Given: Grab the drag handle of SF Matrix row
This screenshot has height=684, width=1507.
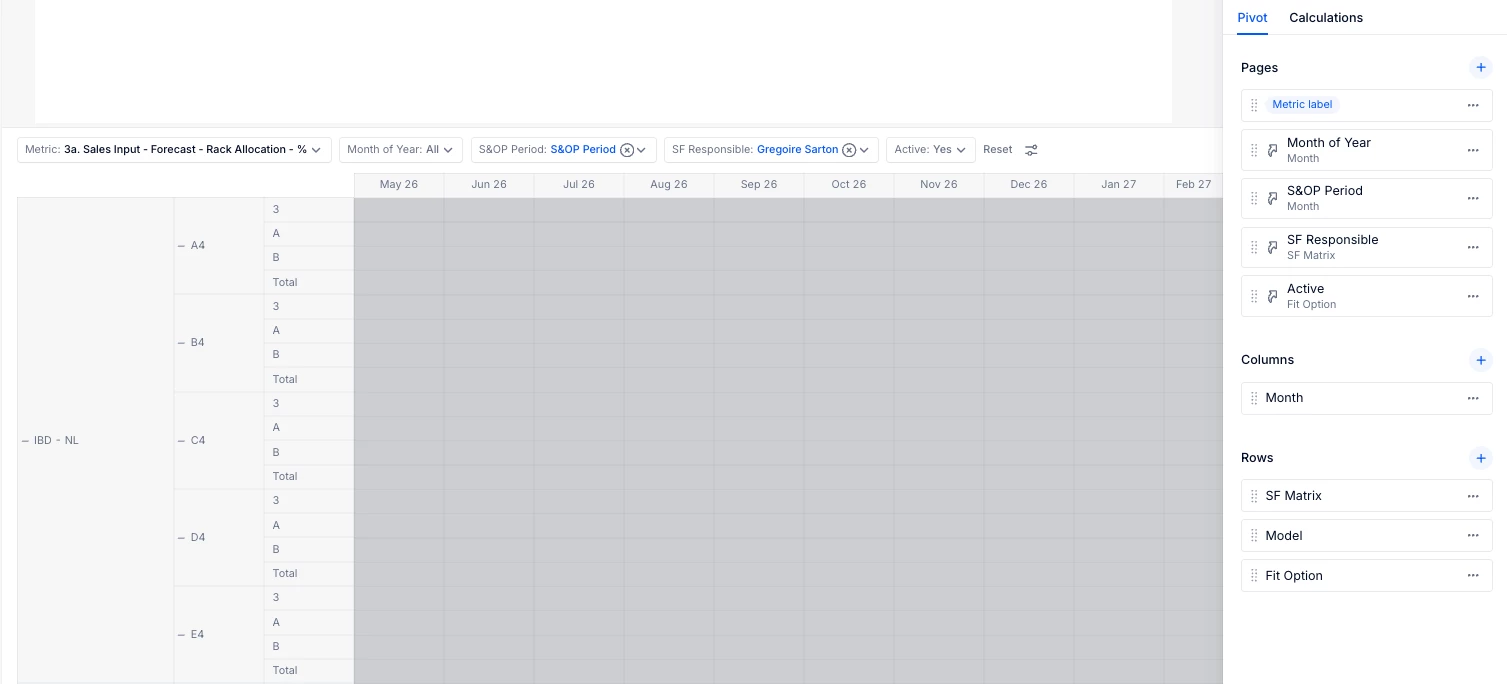Looking at the screenshot, I should (x=1254, y=496).
